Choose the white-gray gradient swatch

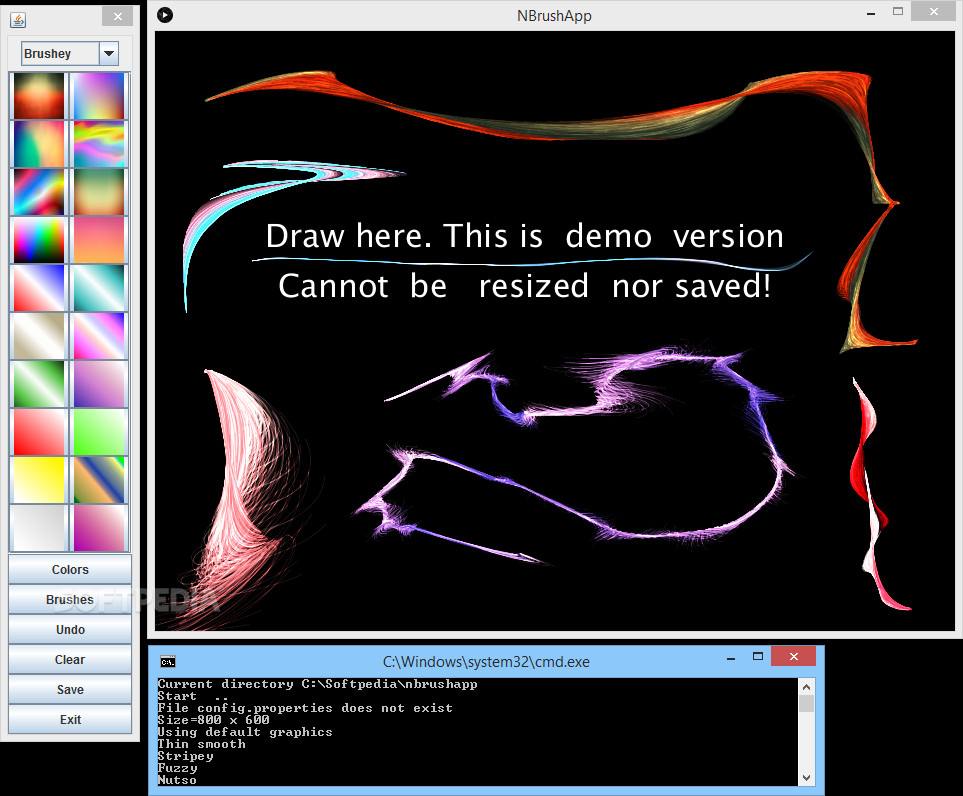(39, 528)
